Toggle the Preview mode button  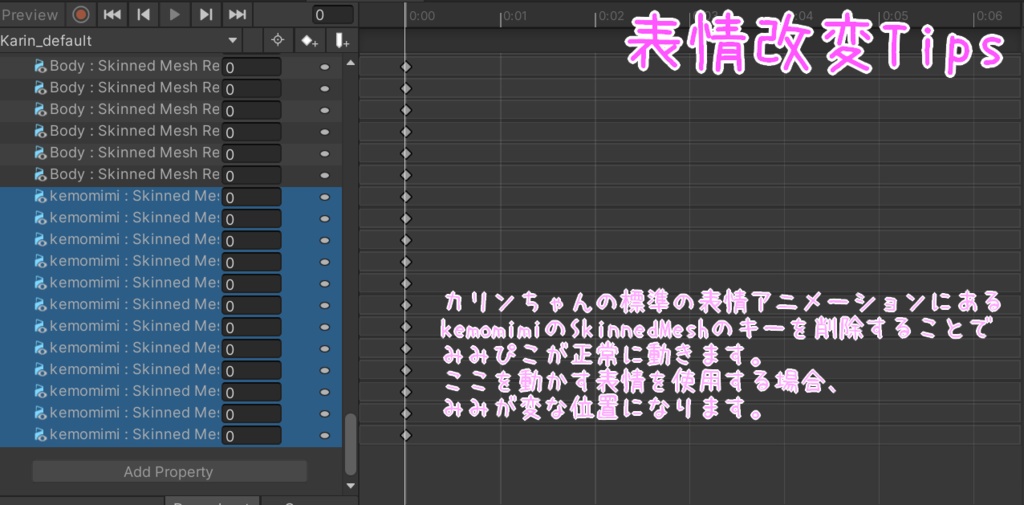pos(30,14)
